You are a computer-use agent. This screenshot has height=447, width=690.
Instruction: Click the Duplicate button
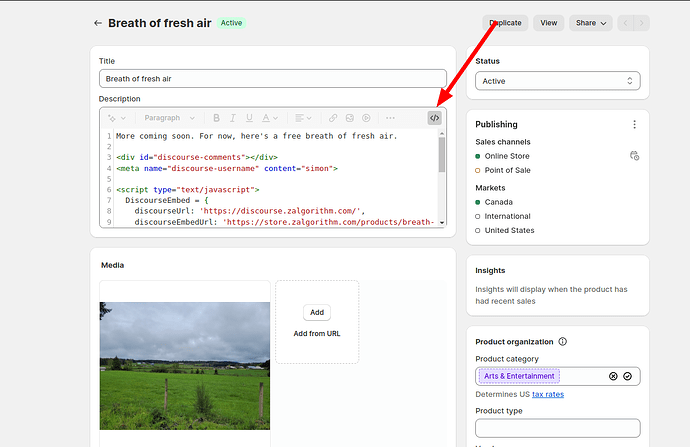[505, 23]
